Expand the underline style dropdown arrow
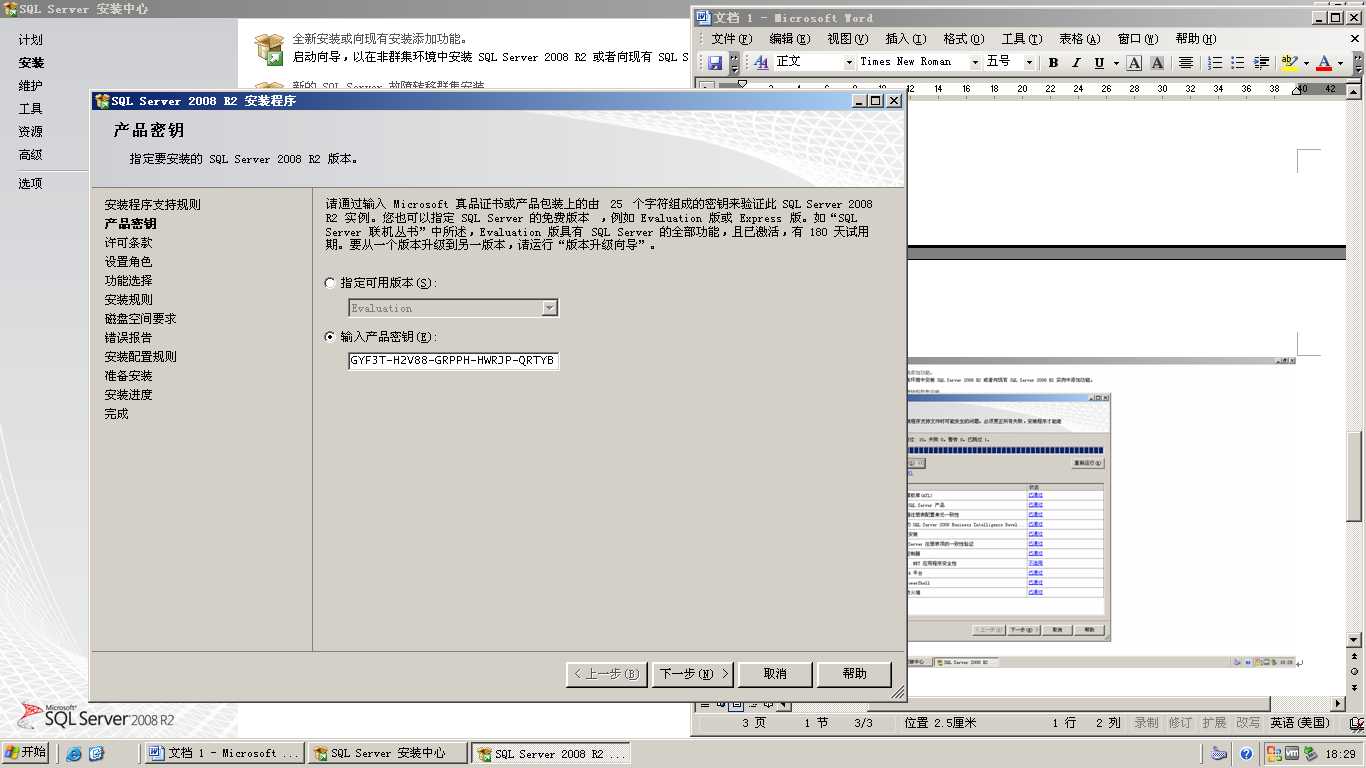 tap(1115, 62)
